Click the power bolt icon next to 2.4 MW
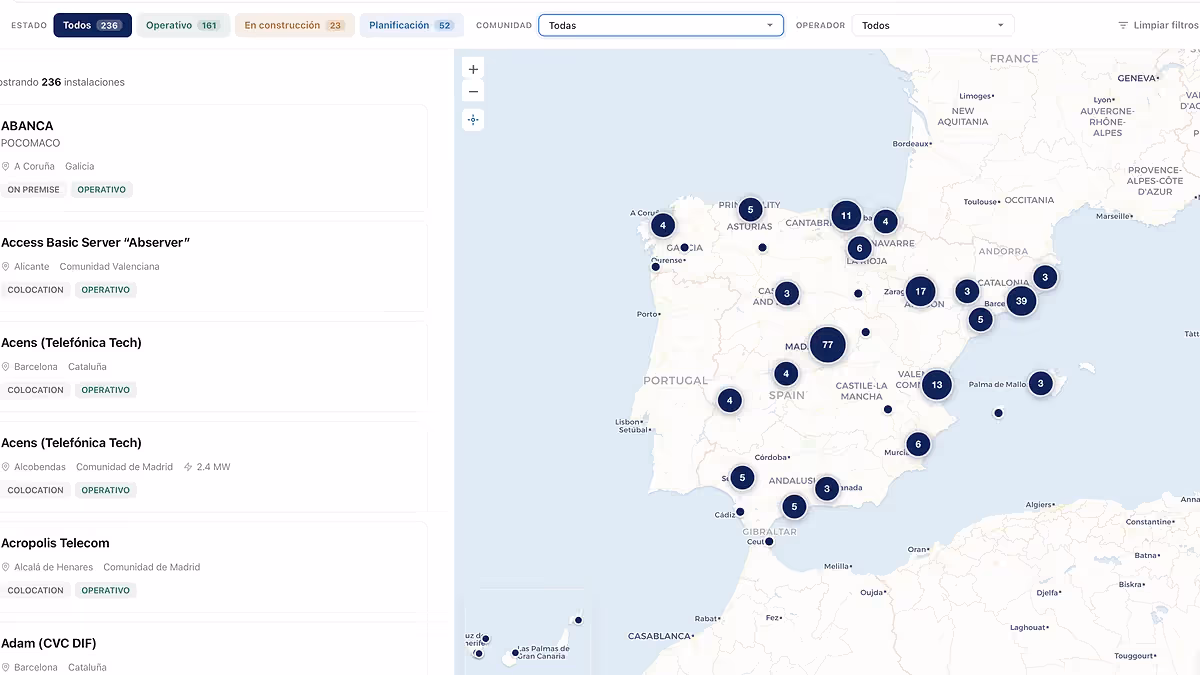This screenshot has width=1200, height=675. (188, 467)
